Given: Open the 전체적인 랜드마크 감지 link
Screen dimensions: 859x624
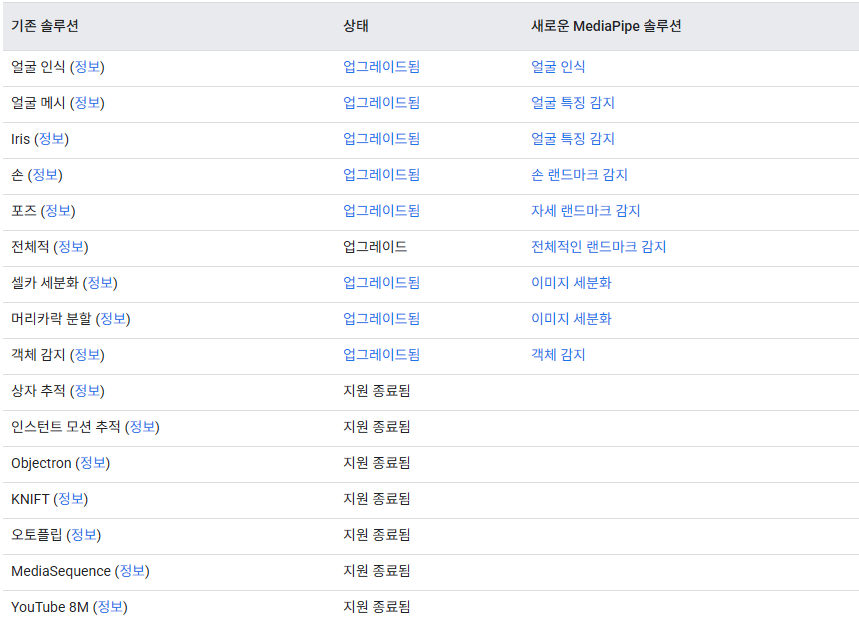Looking at the screenshot, I should tap(599, 247).
